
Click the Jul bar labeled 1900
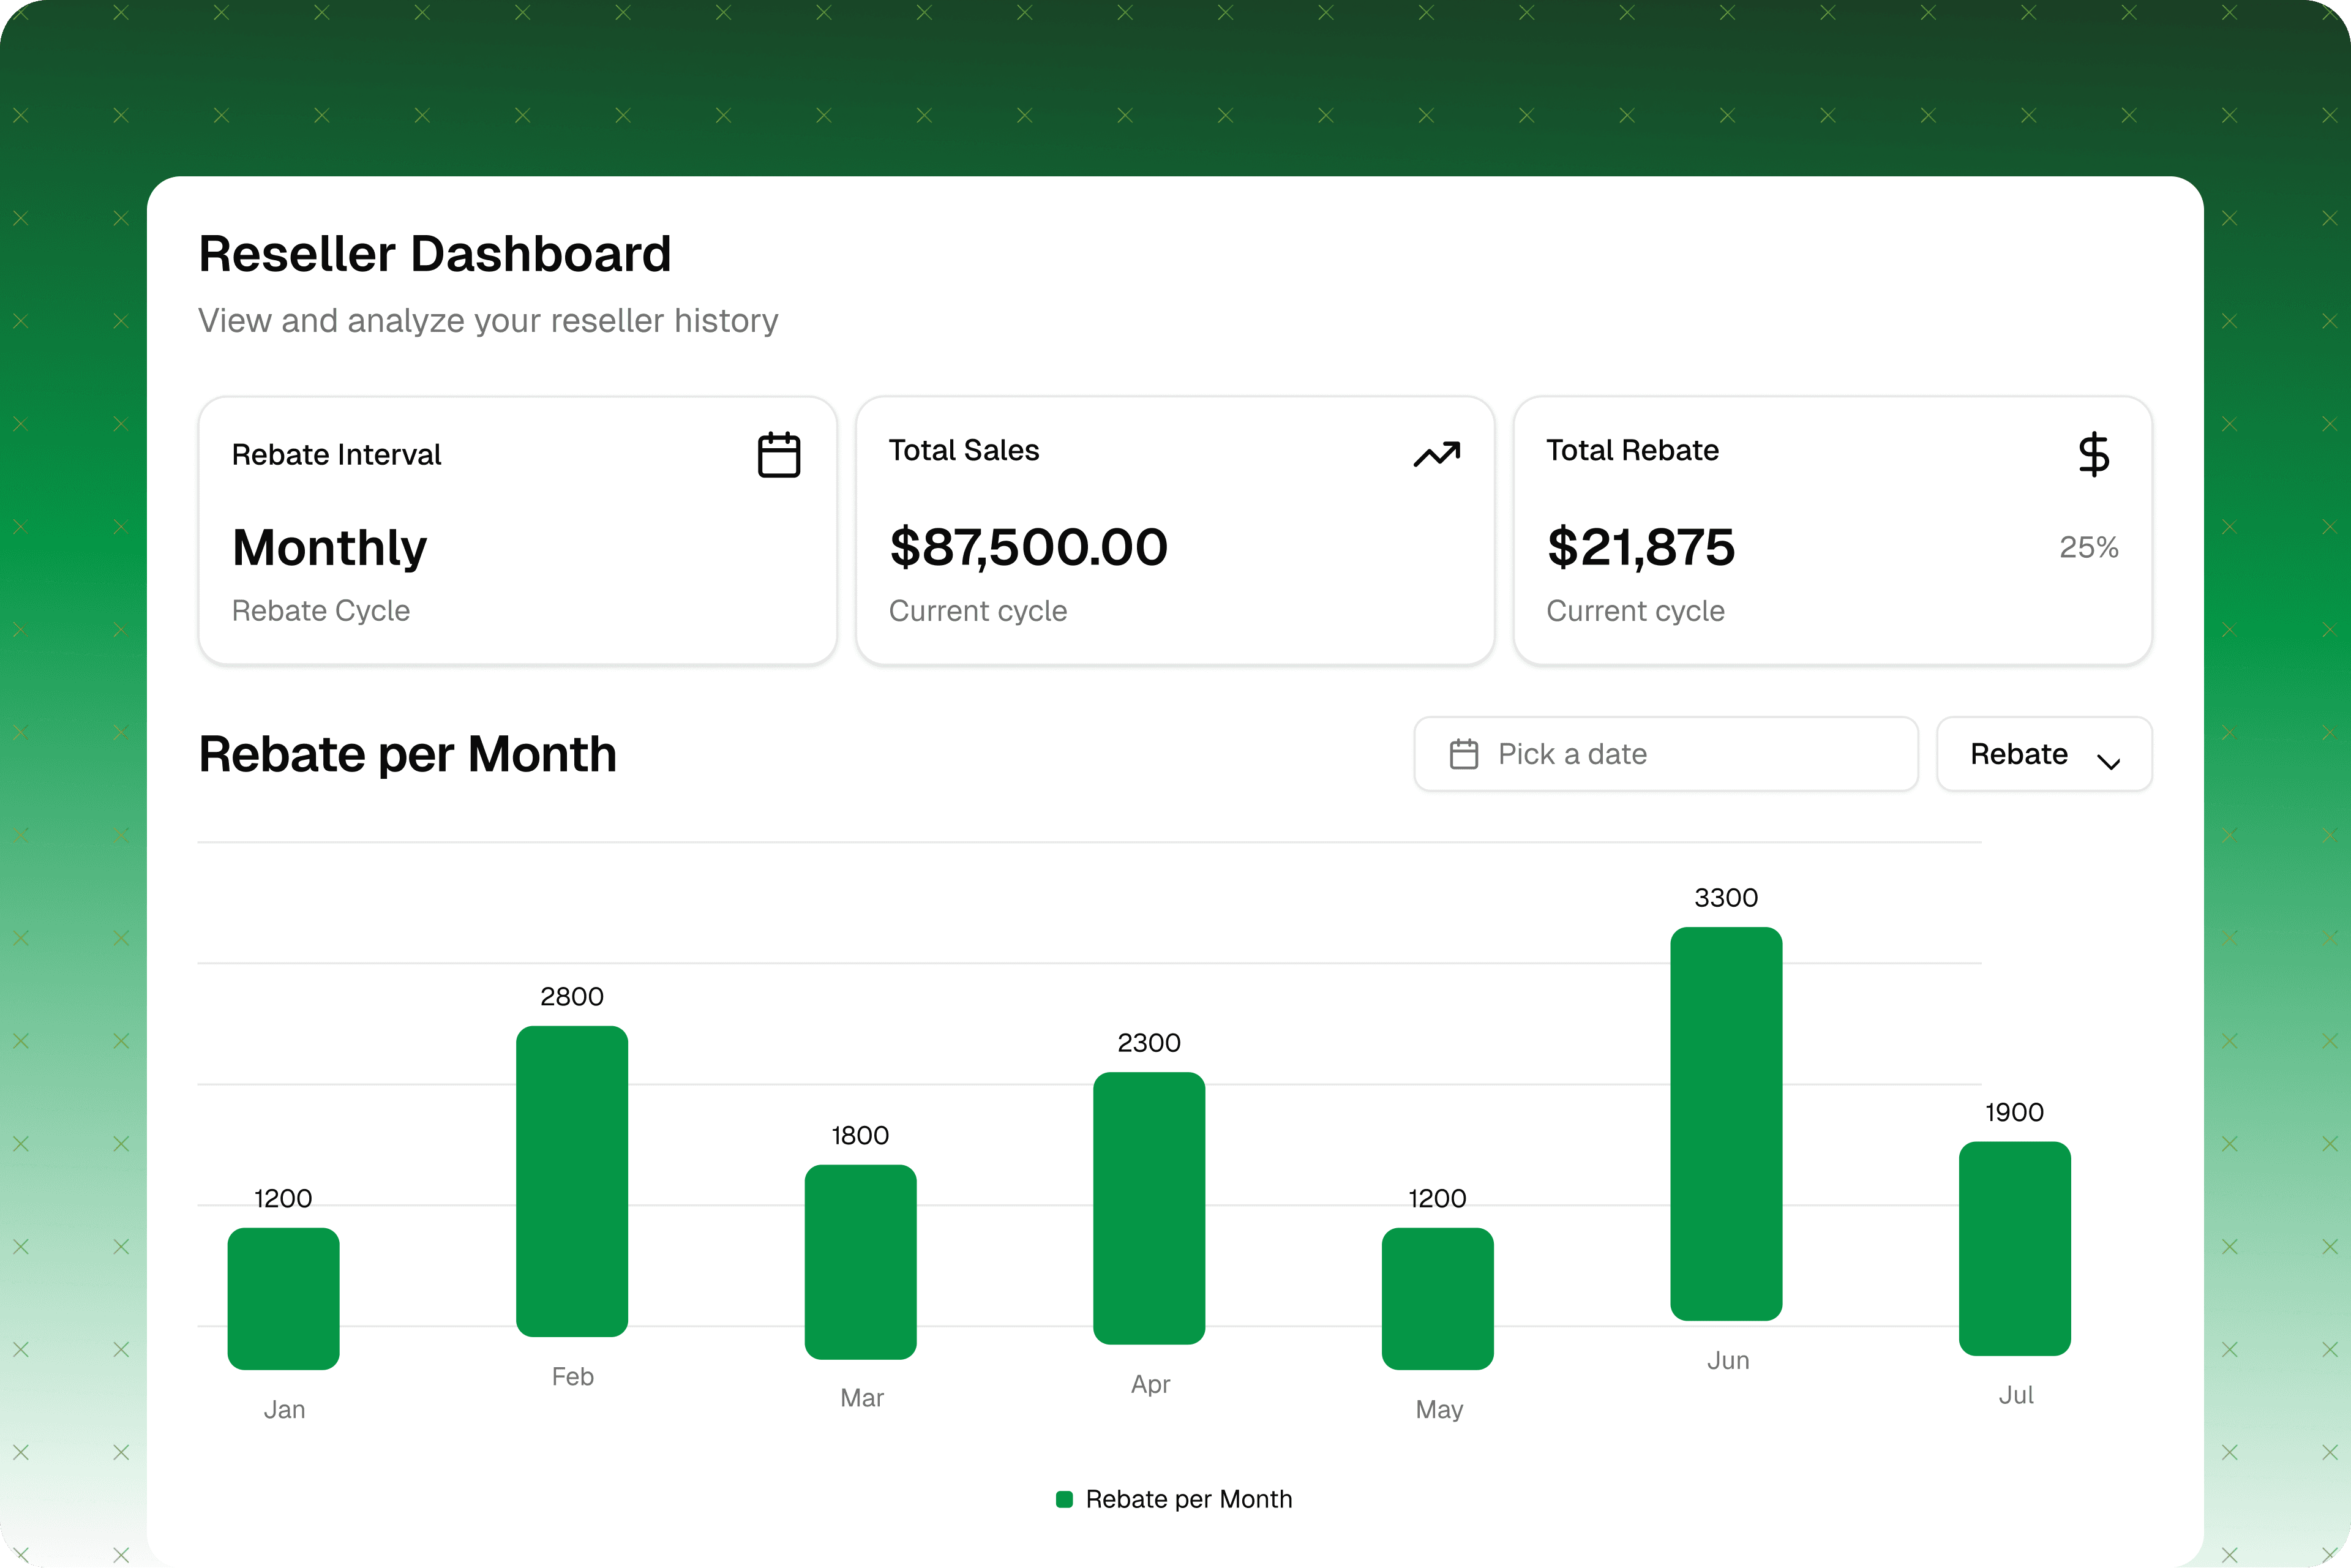tap(2014, 1248)
